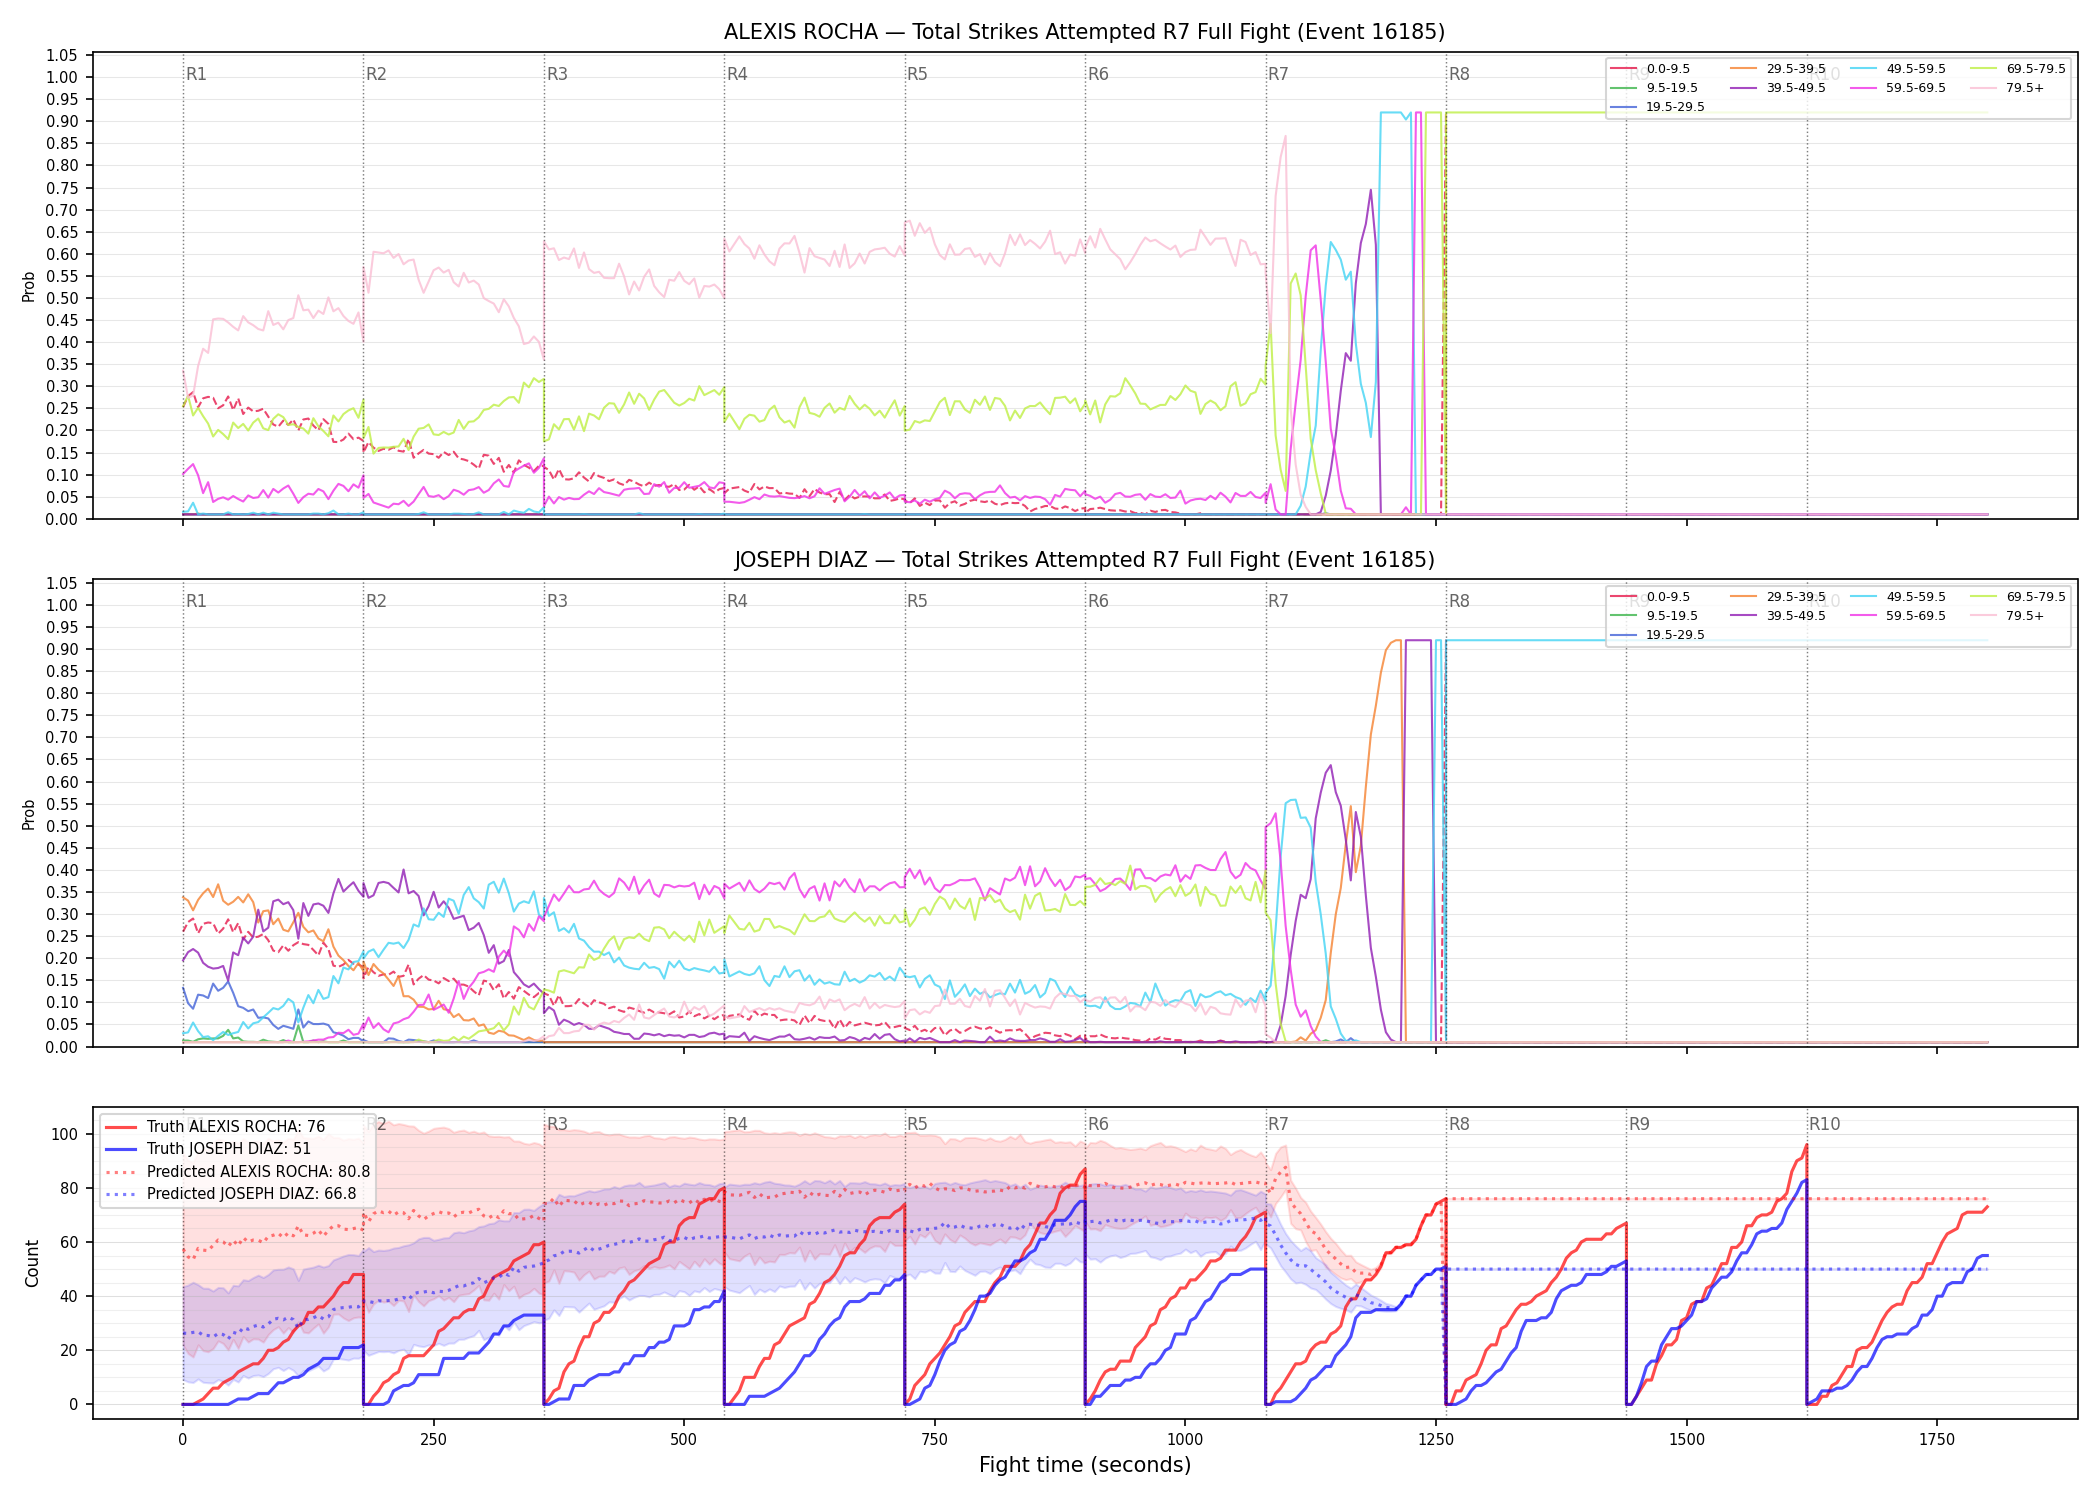Click the 'Count' y-axis label
This screenshot has width=2100, height=1500.
coord(32,1263)
